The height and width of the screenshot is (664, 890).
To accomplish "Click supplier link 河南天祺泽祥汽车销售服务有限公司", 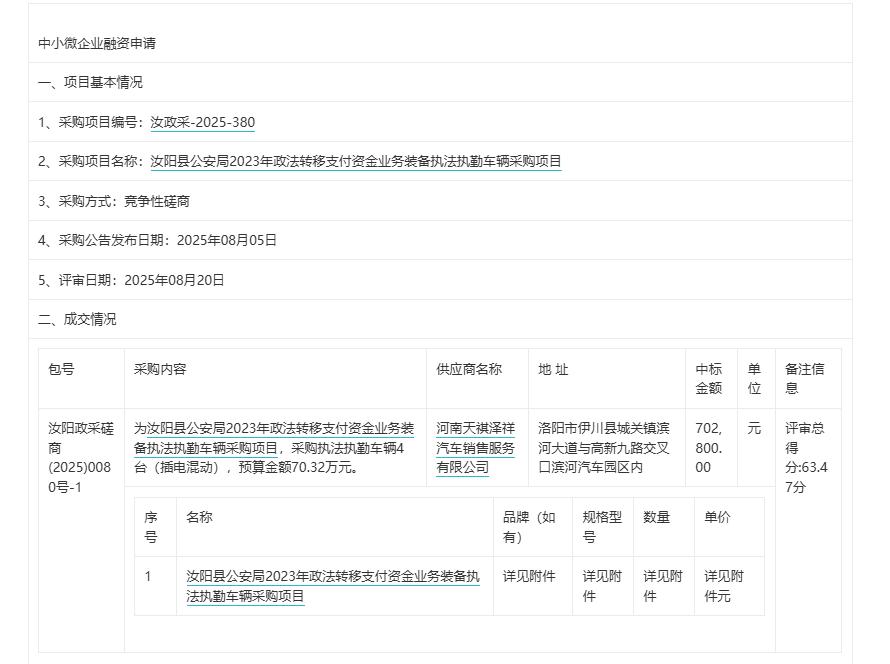I will click(x=475, y=448).
